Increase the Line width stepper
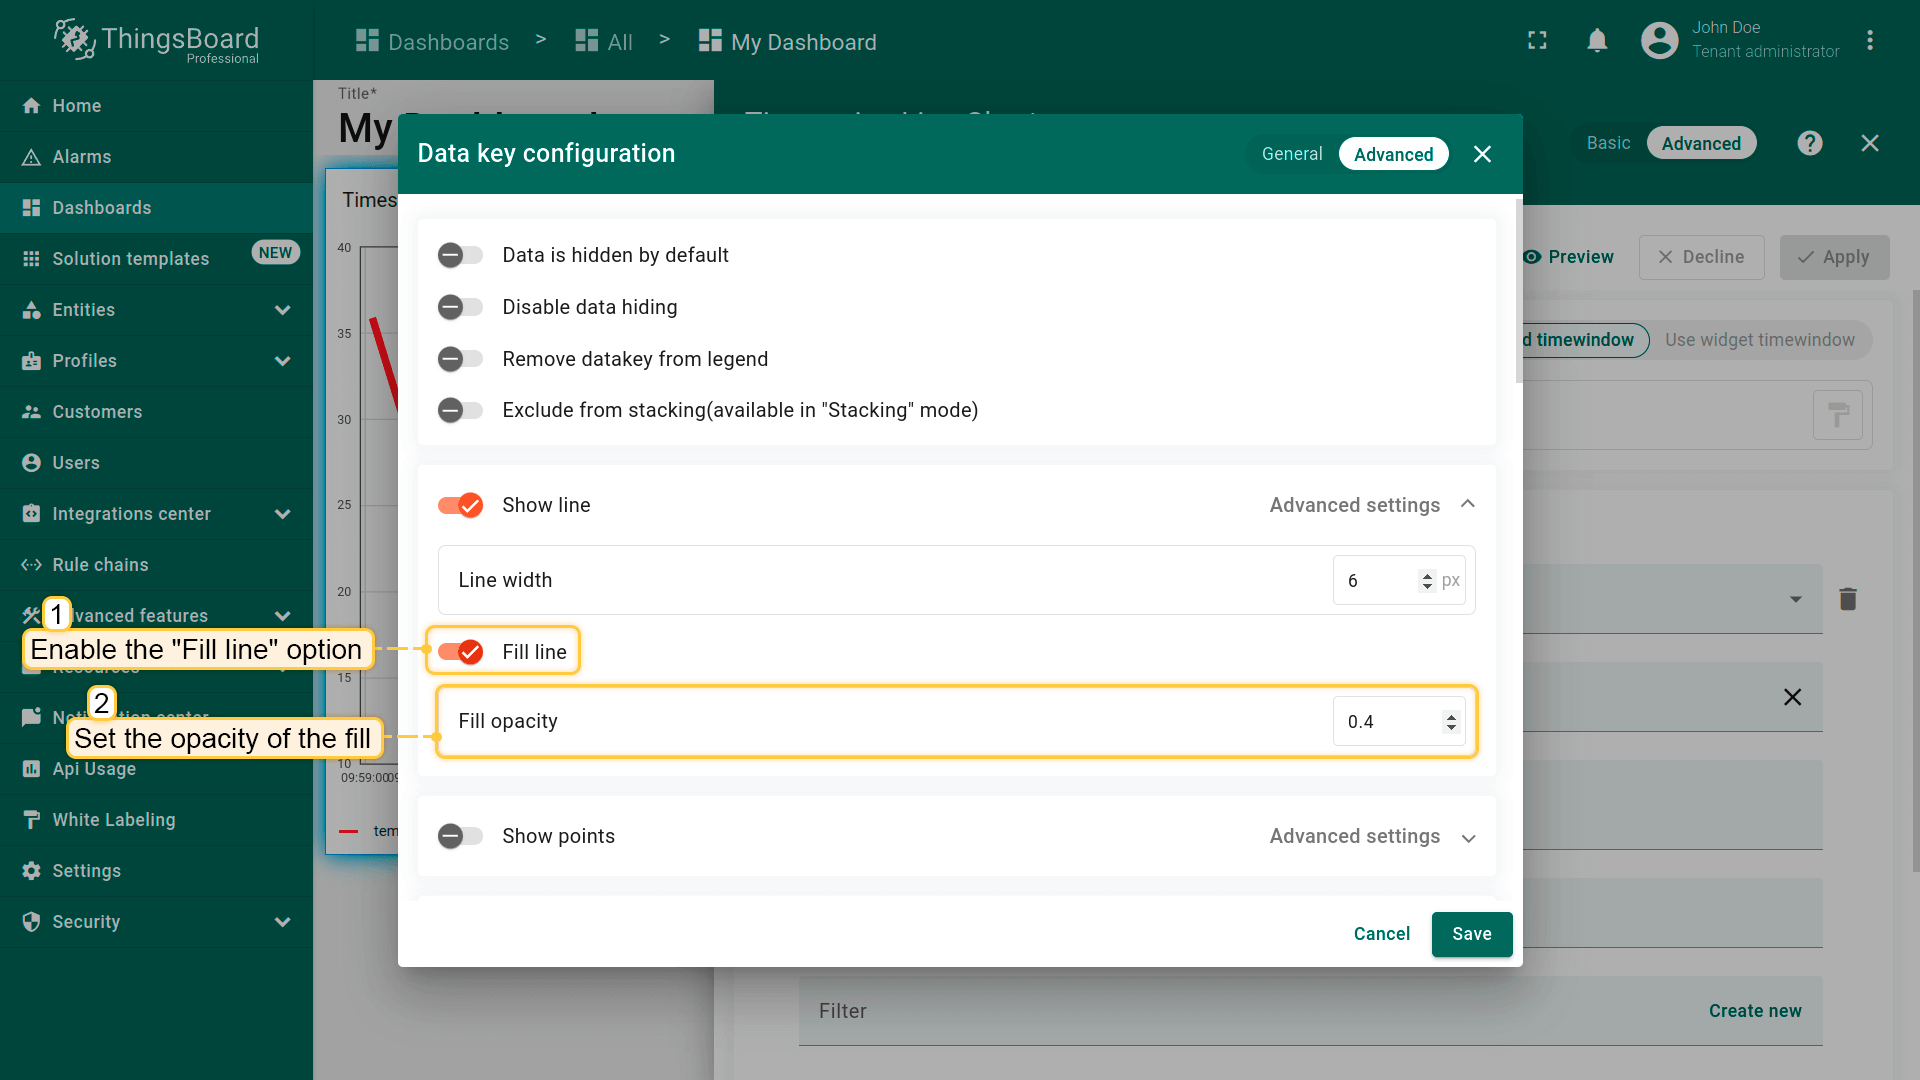1920x1080 pixels. pos(1427,575)
